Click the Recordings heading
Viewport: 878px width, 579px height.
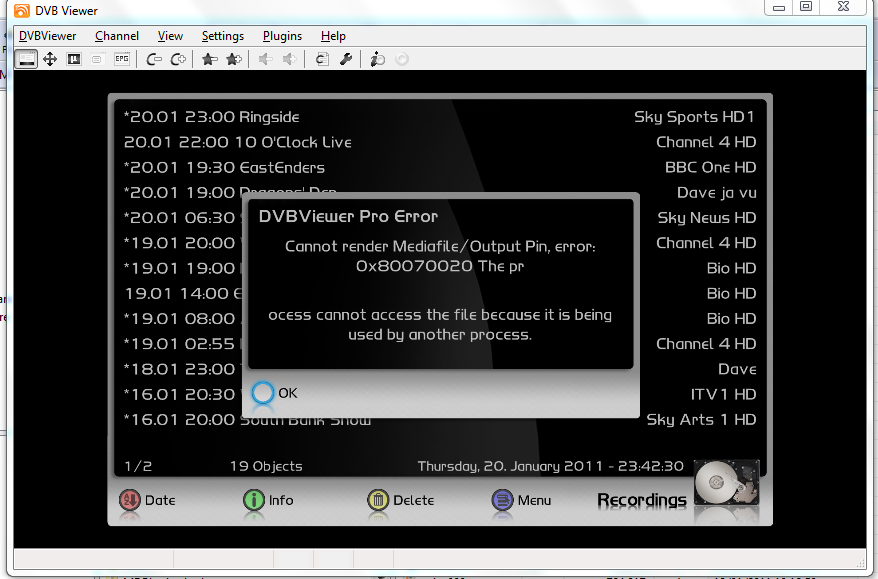click(x=642, y=500)
